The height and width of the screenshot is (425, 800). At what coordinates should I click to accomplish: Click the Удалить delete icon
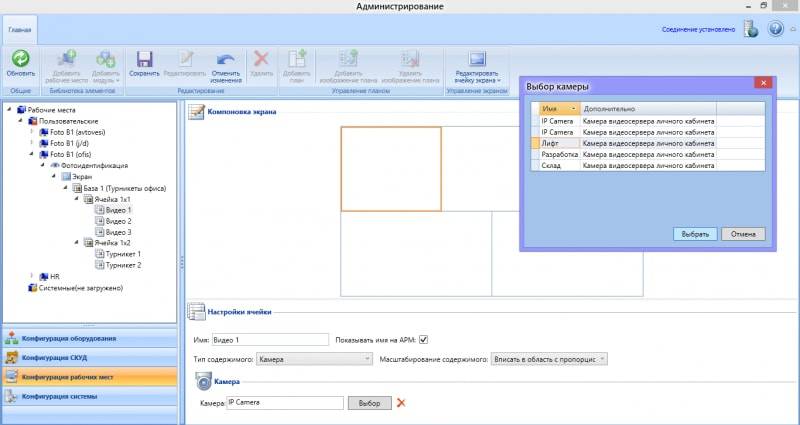pyautogui.click(x=261, y=60)
